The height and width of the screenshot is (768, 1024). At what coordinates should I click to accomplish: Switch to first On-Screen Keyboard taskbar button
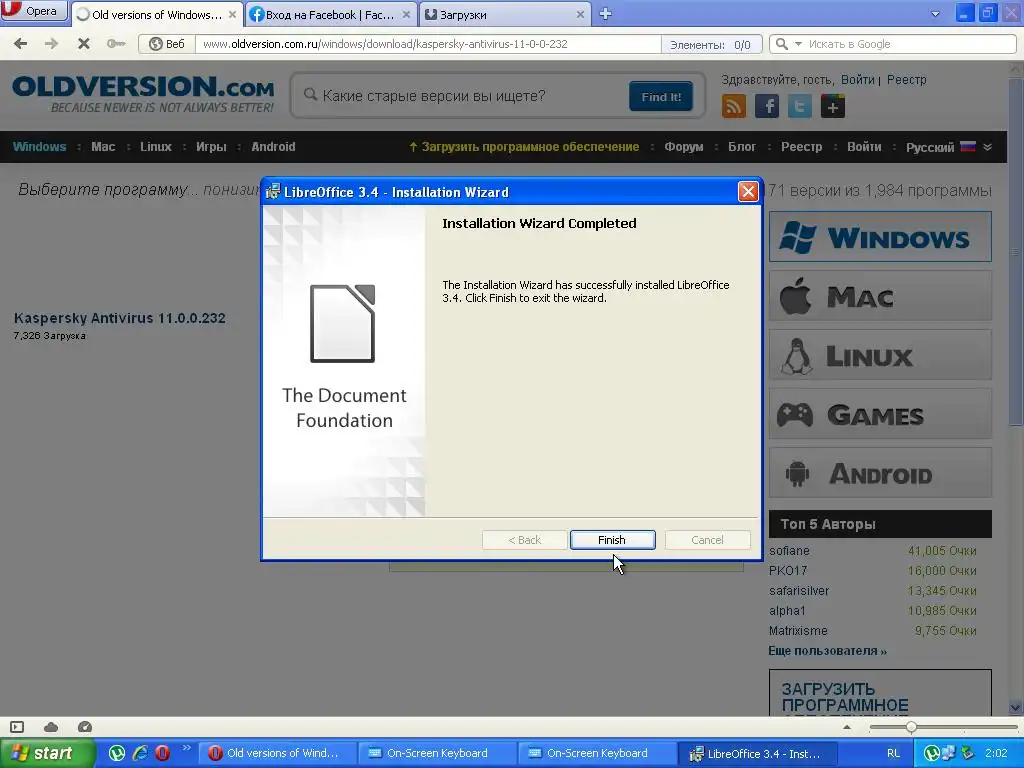click(436, 753)
